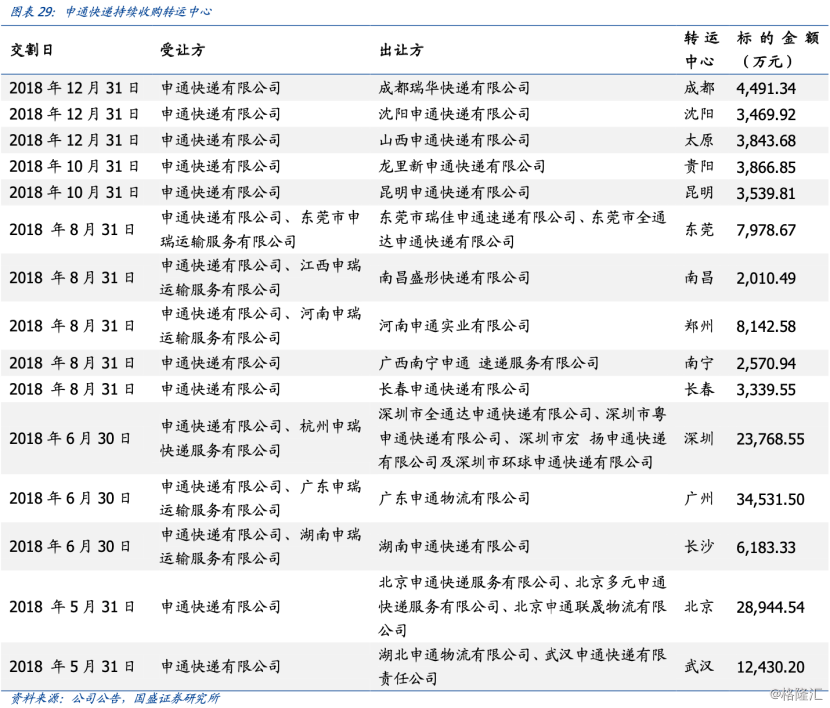Click the 受让方 cell mentioning 东莞市申瑞运输服务有限公司
This screenshot has width=830, height=708.
[x=260, y=230]
